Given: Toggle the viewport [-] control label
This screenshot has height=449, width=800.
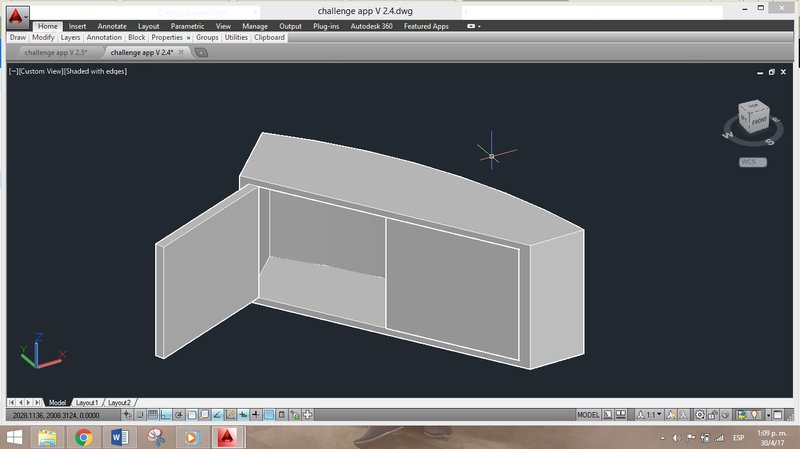Looking at the screenshot, I should tap(12, 72).
